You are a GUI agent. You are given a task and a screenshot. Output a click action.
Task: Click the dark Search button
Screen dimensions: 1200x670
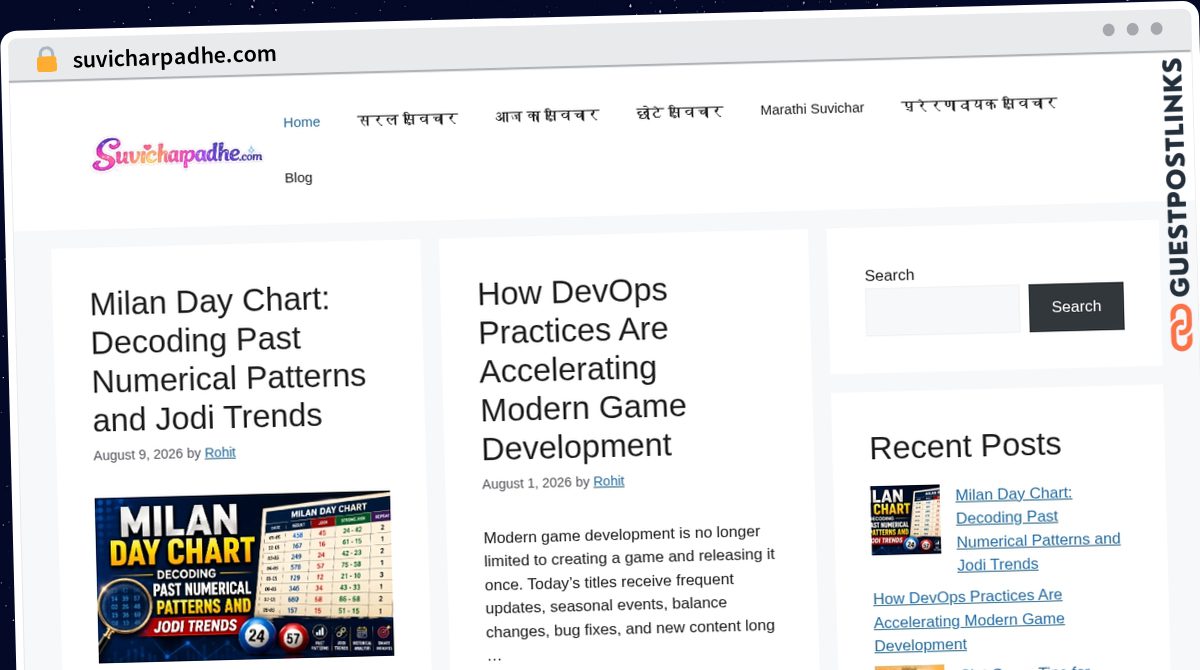click(1076, 307)
